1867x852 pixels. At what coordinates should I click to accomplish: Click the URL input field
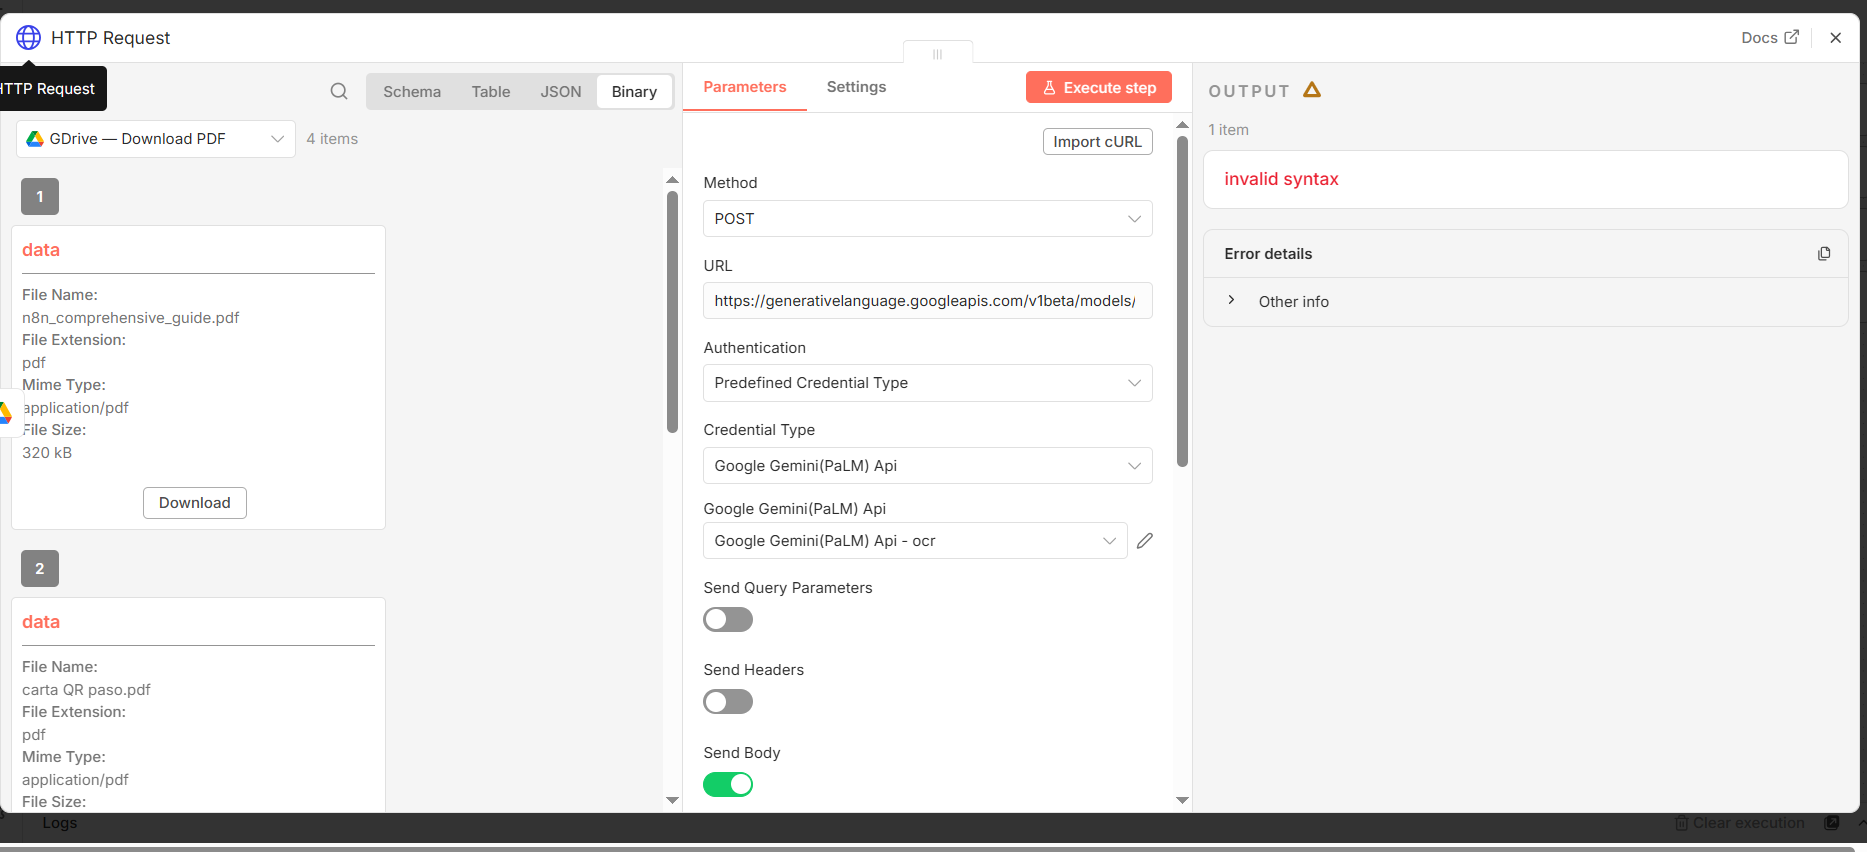(928, 301)
